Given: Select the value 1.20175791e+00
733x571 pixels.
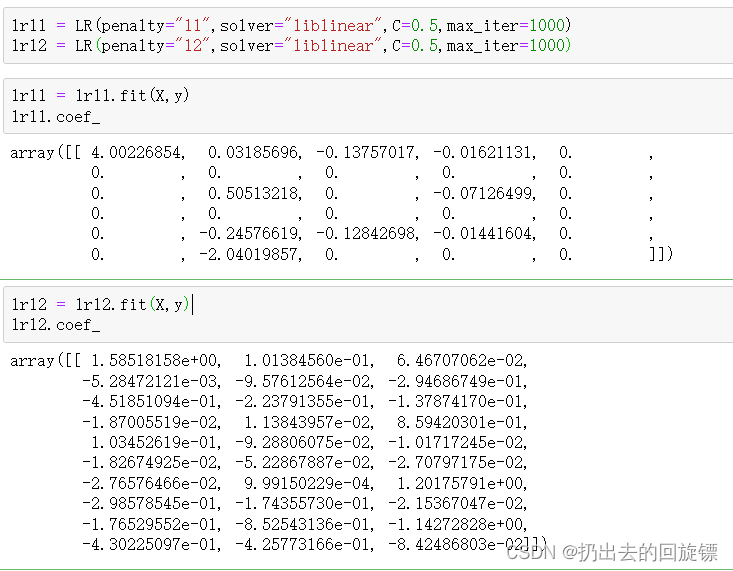Looking at the screenshot, I should 460,483.
